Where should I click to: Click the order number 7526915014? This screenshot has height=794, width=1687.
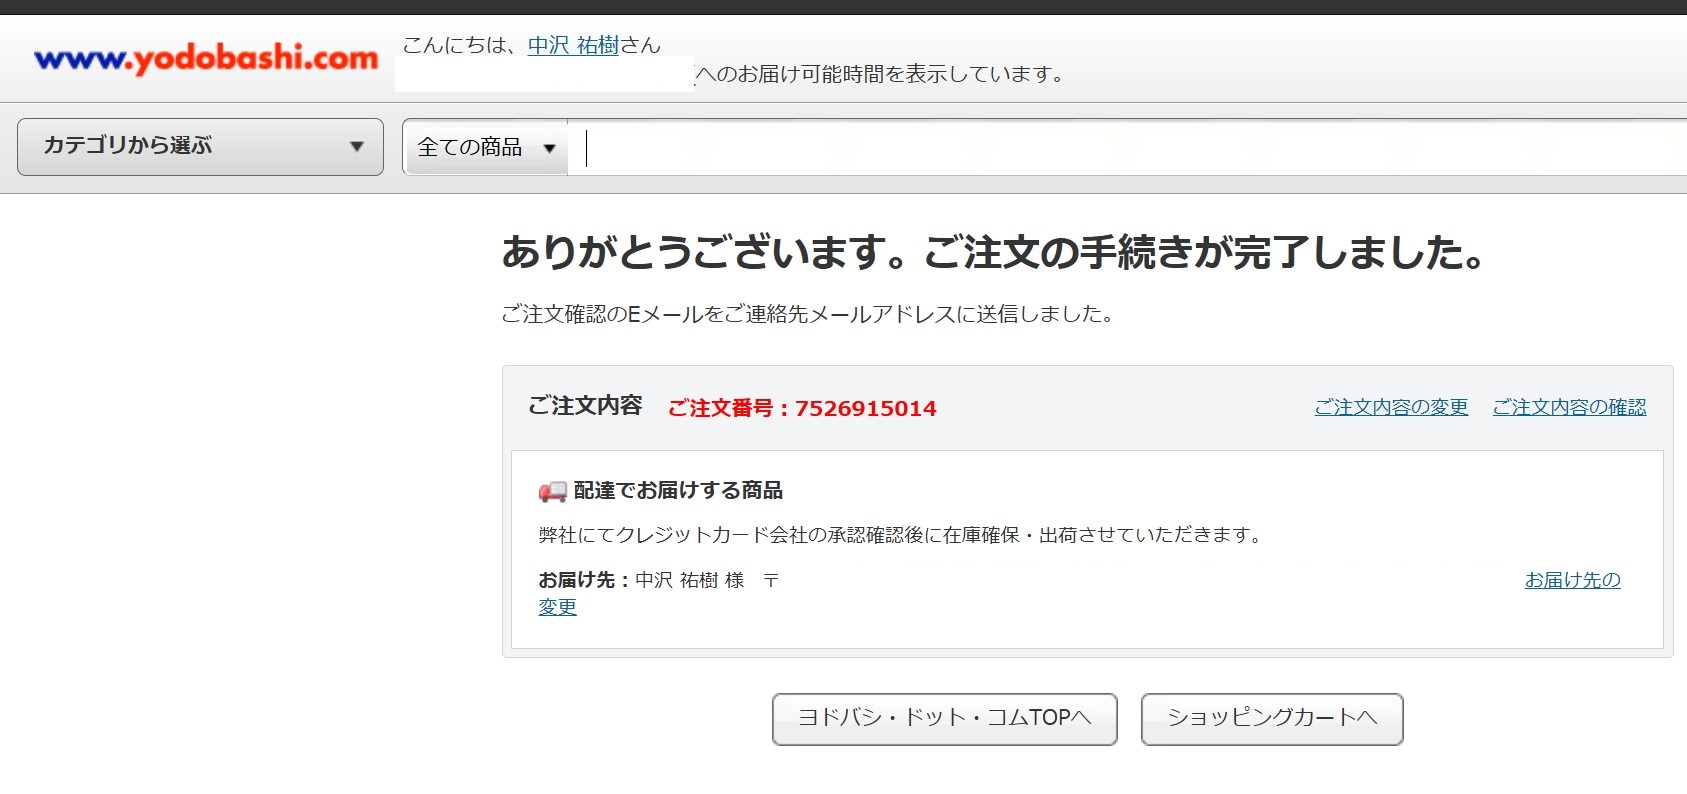tap(865, 408)
